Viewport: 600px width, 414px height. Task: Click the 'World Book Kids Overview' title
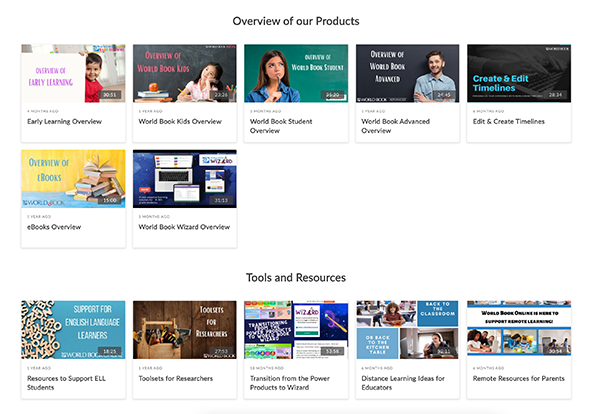[180, 121]
